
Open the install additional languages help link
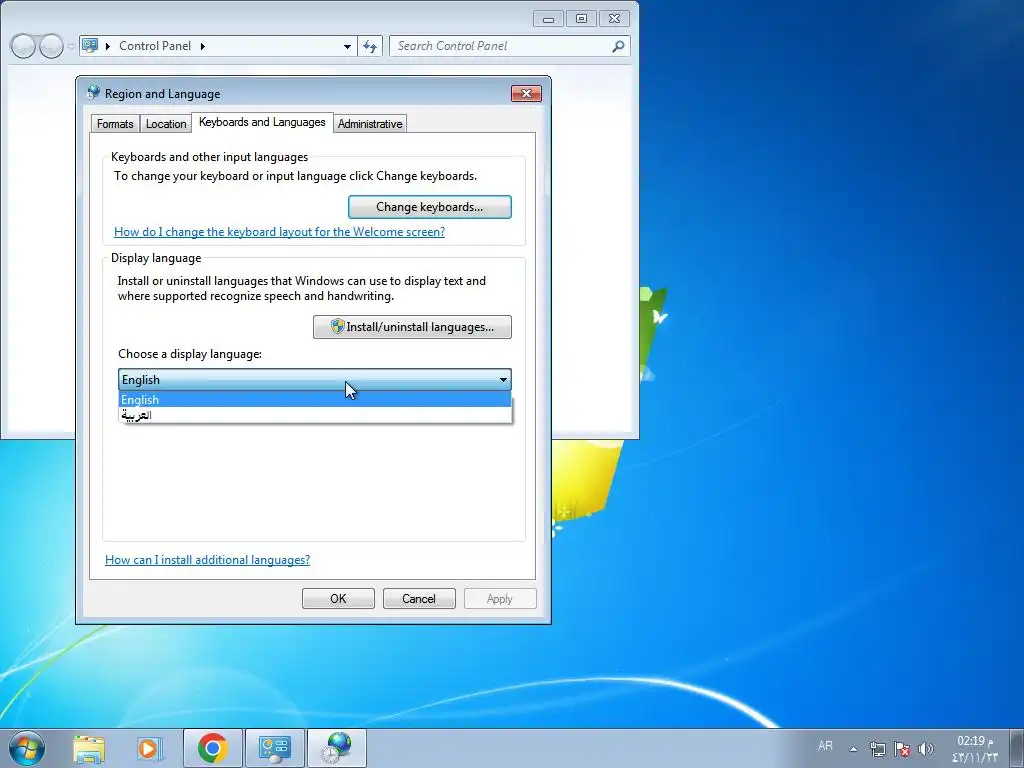[208, 560]
